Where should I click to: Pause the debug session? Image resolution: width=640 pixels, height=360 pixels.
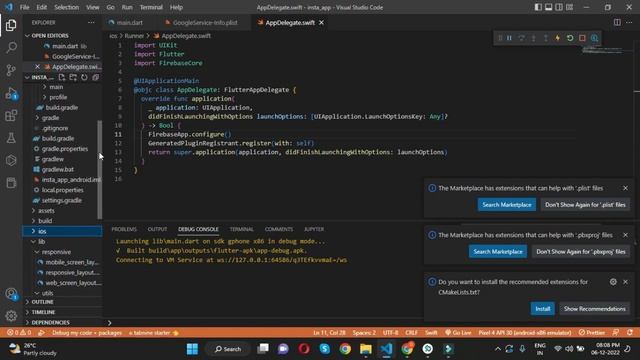(509, 38)
